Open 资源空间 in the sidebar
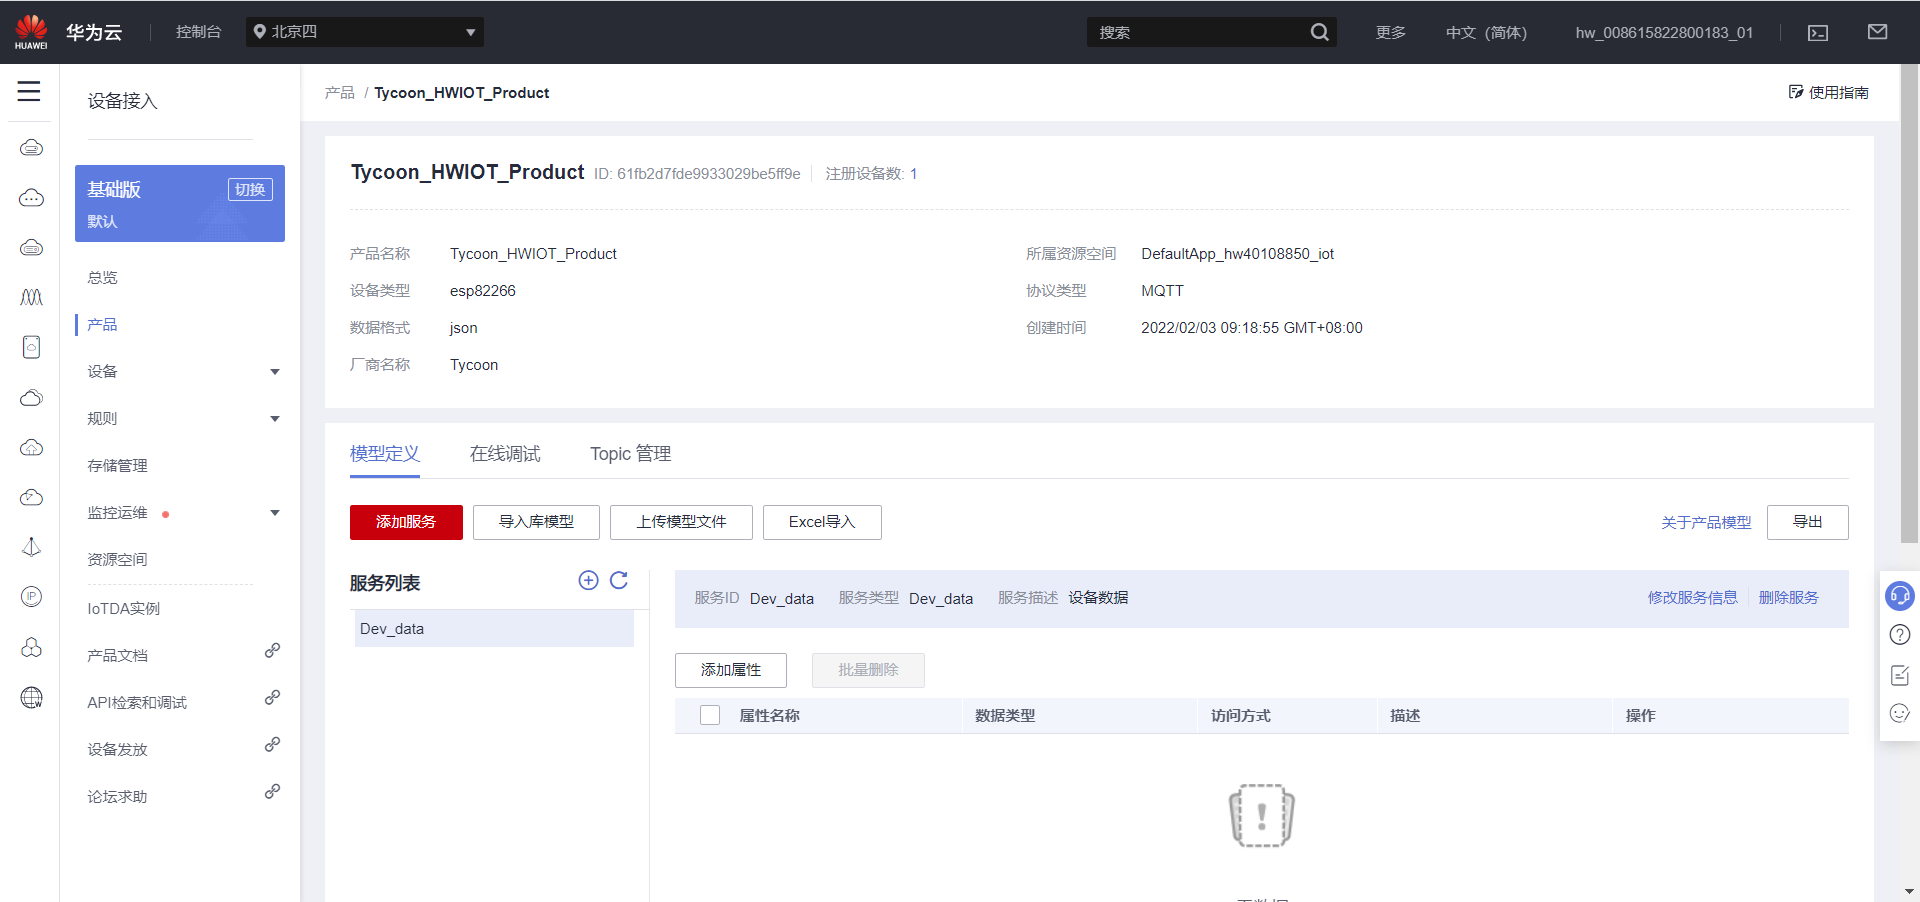Screen dimensions: 1920x902 coord(117,560)
